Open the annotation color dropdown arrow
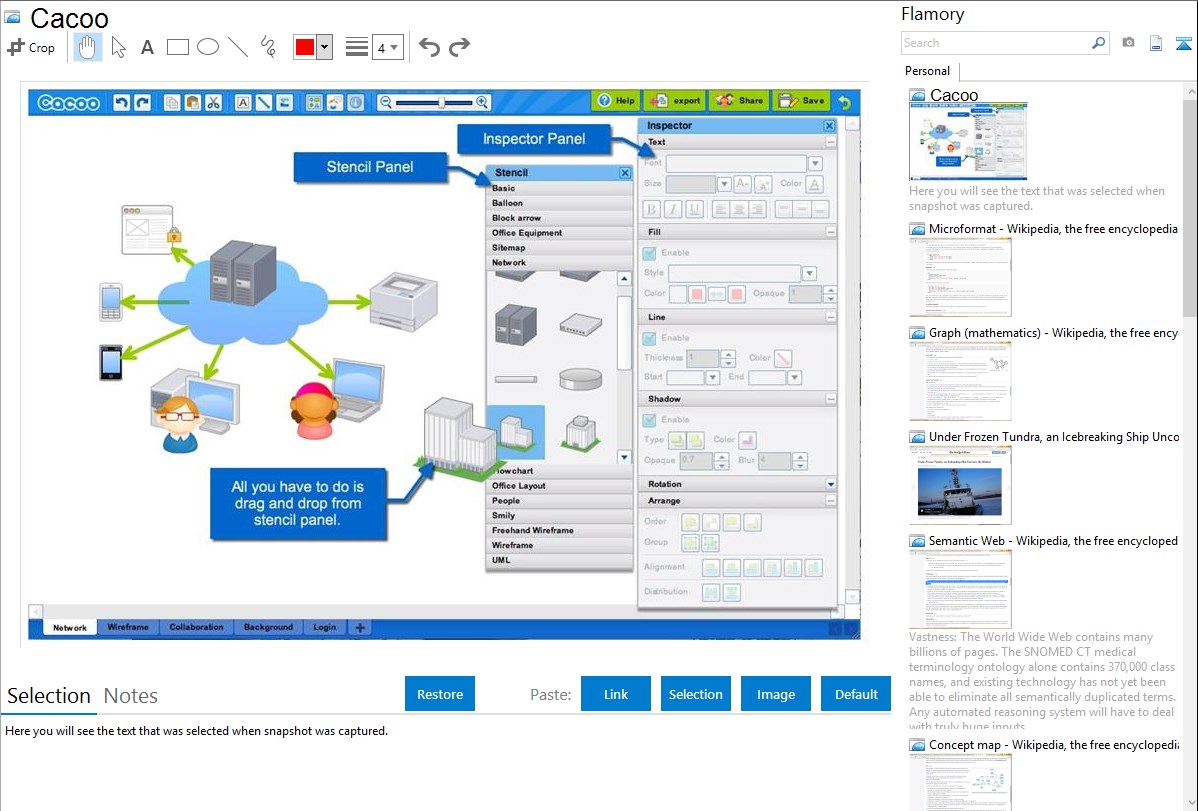This screenshot has height=811, width=1198. coord(325,47)
